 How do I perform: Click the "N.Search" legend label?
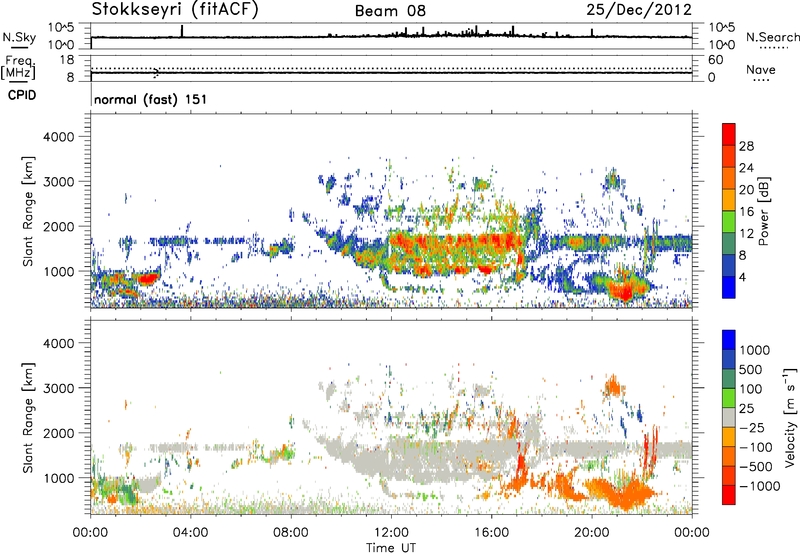point(772,37)
